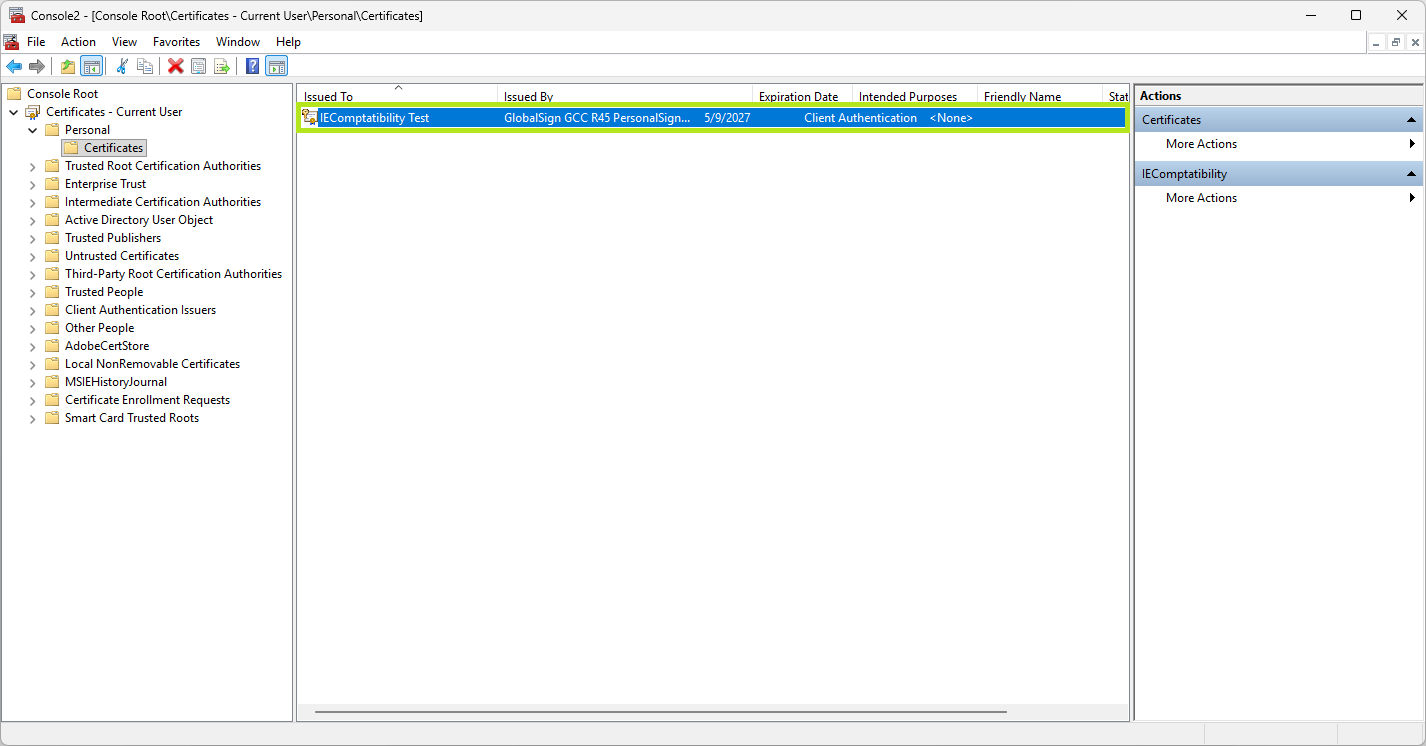The image size is (1426, 746).
Task: Expand the Enterprise Trust node
Action: pyautogui.click(x=33, y=184)
